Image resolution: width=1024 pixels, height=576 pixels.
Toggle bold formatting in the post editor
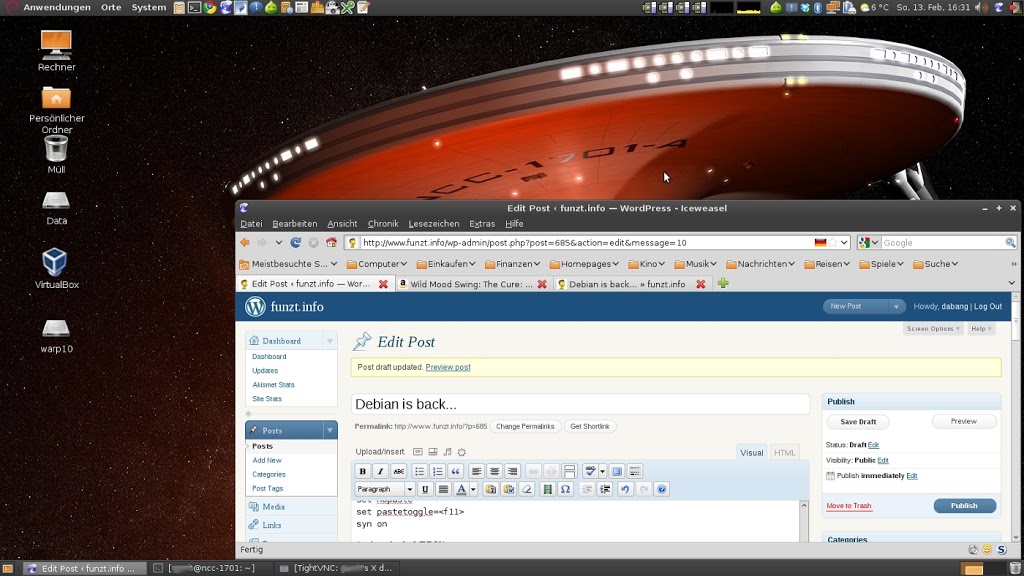click(x=362, y=471)
